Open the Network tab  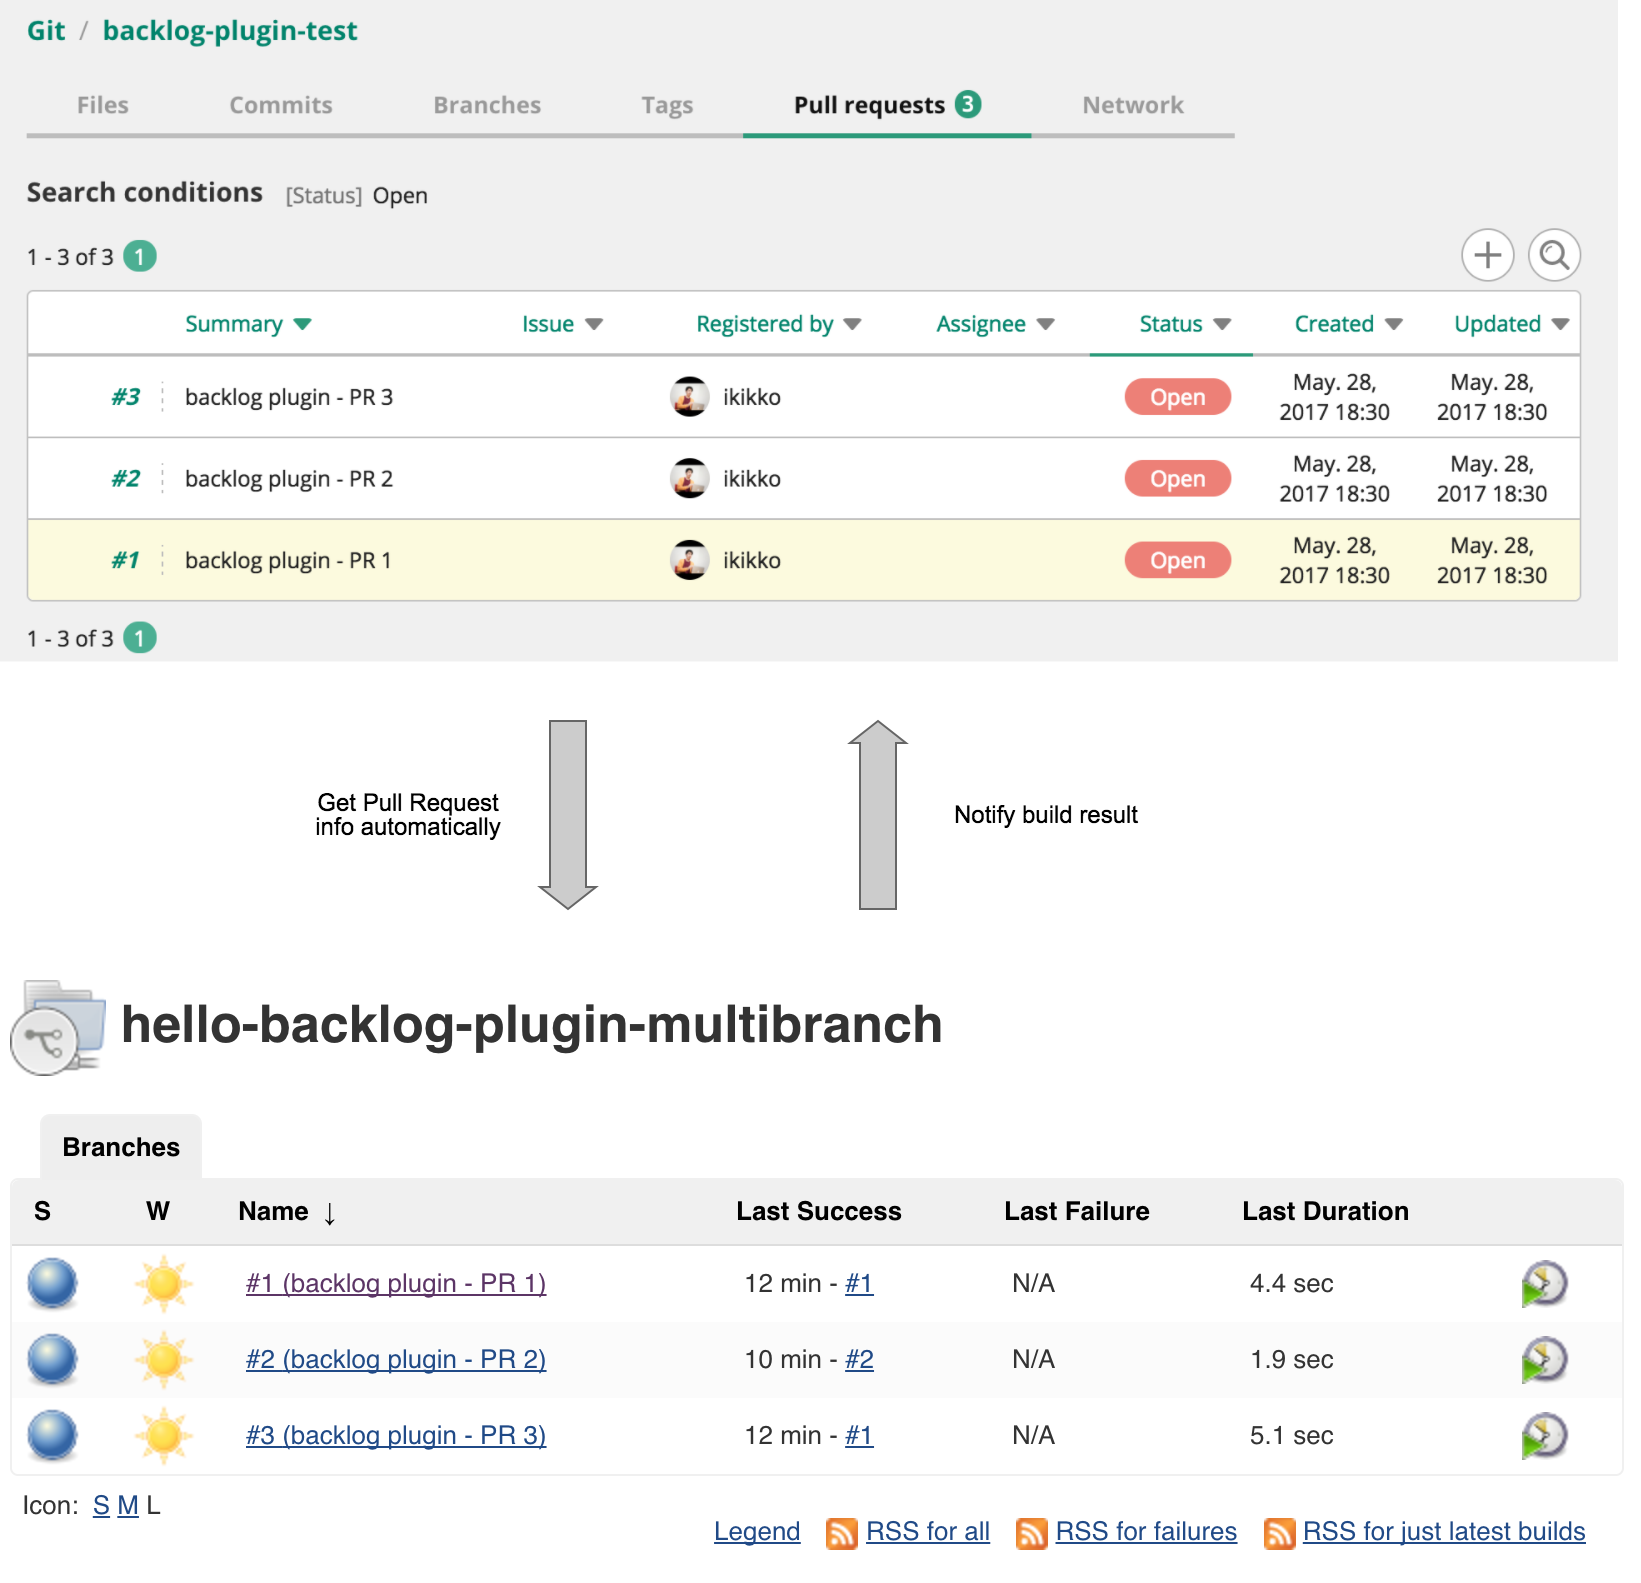click(1132, 105)
